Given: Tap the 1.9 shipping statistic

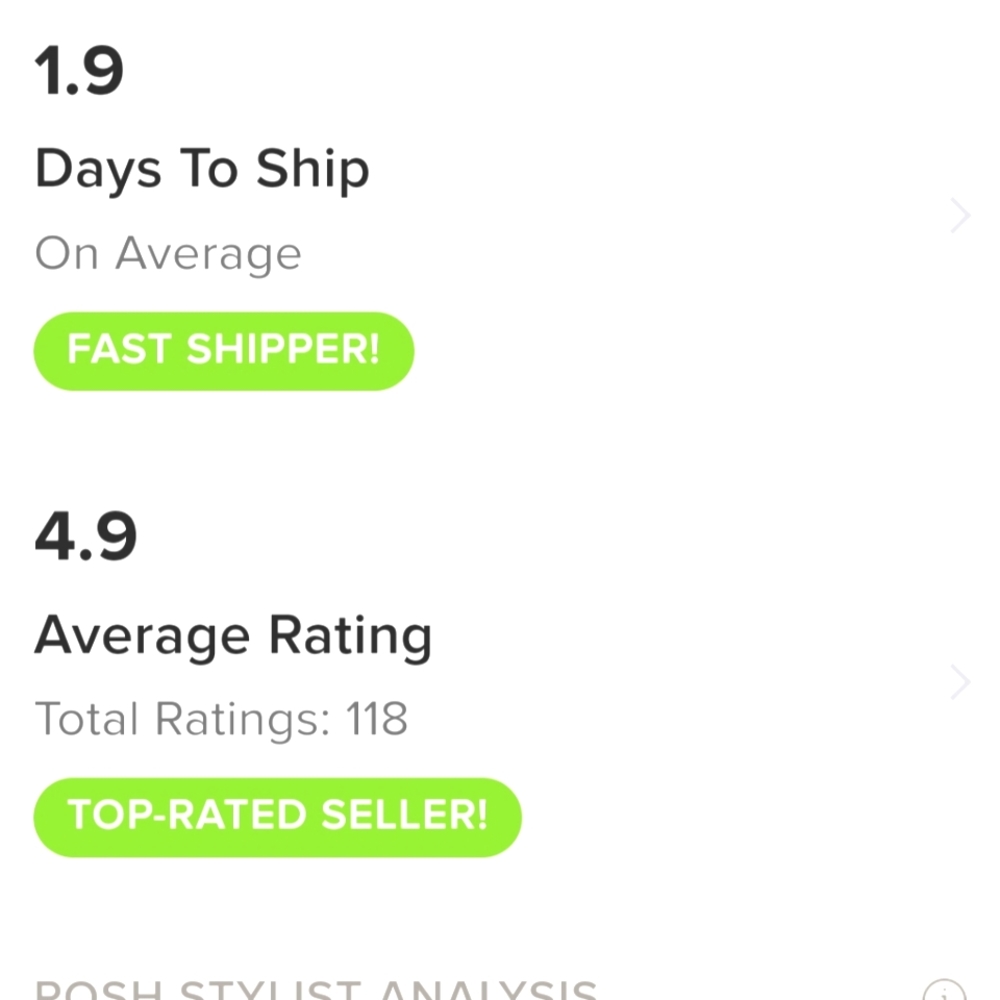Looking at the screenshot, I should click(78, 68).
